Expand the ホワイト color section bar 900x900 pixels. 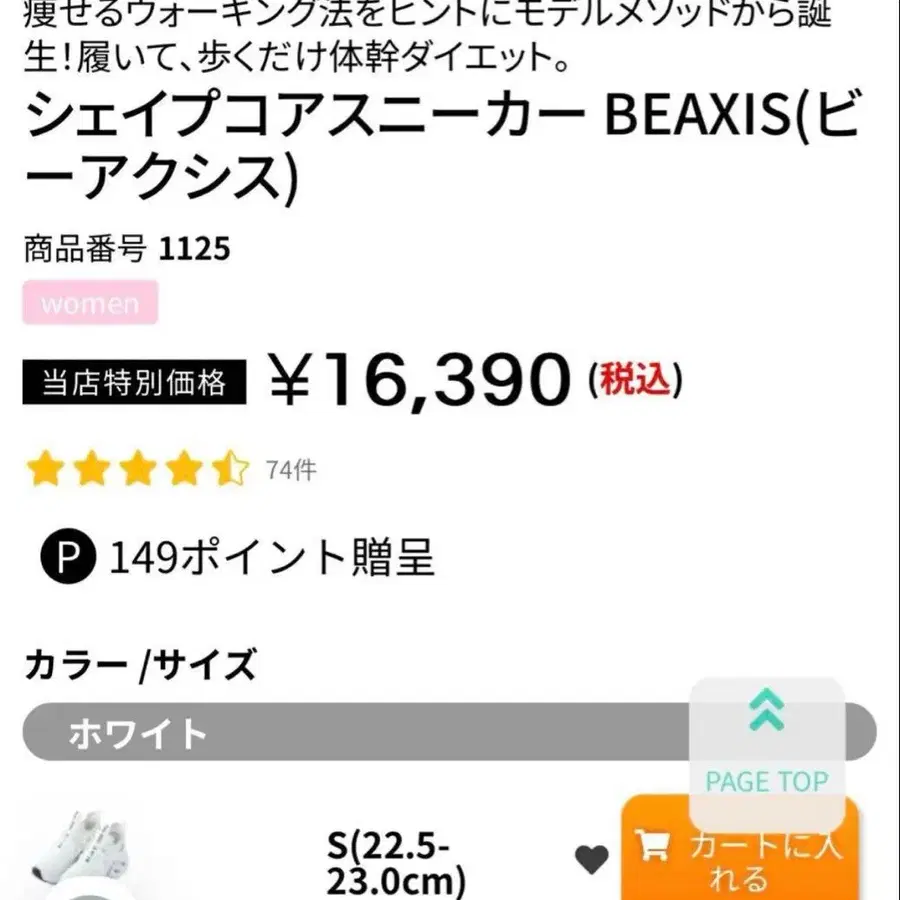(x=350, y=733)
